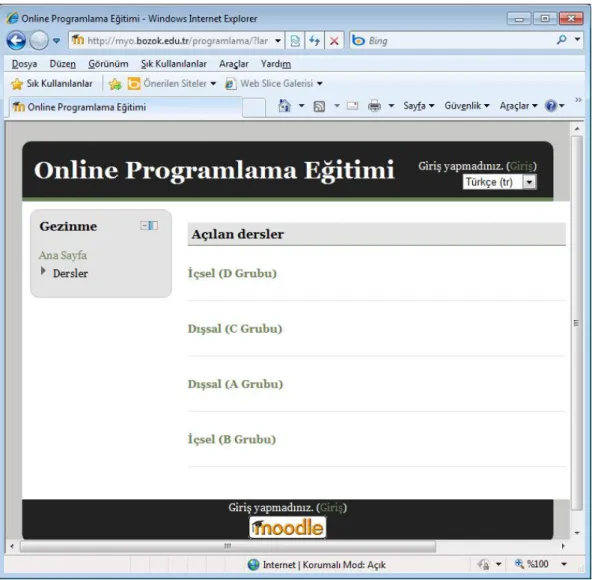Click the red Stop loading icon
This screenshot has width=592, height=580.
334,41
